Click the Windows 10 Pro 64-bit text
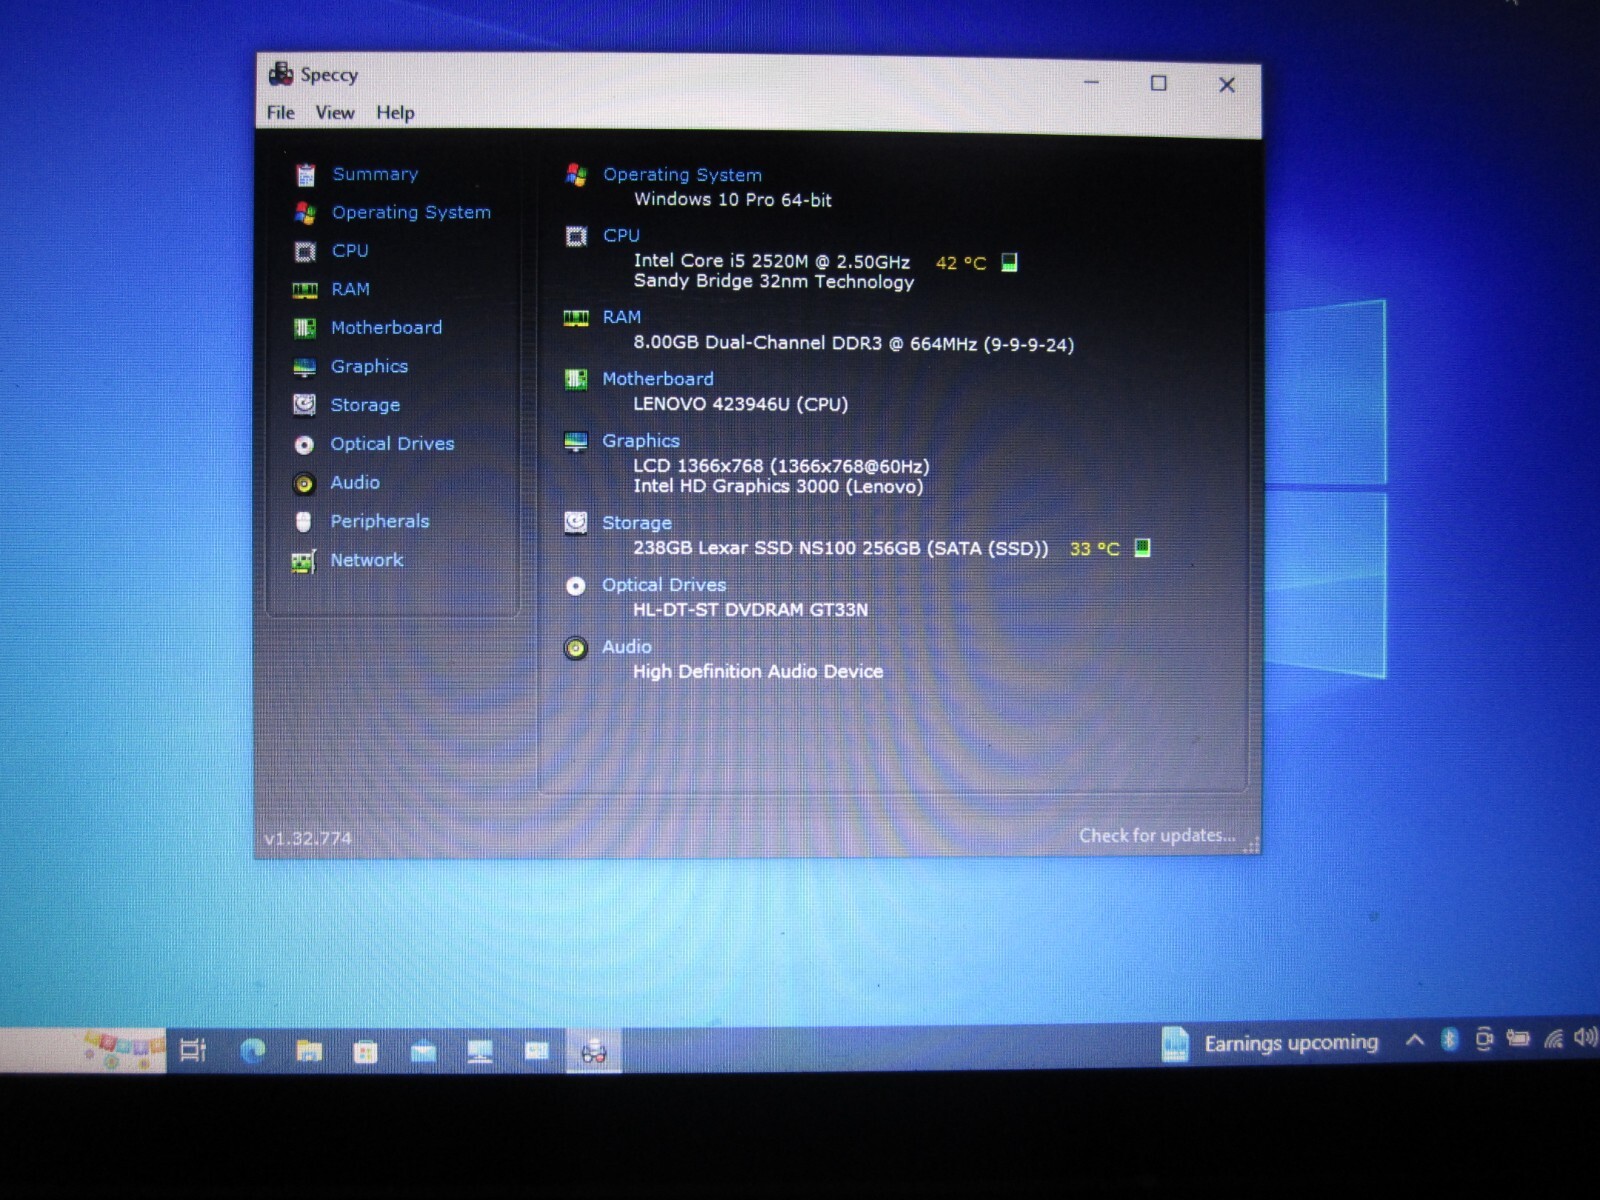The height and width of the screenshot is (1200, 1600). 733,200
